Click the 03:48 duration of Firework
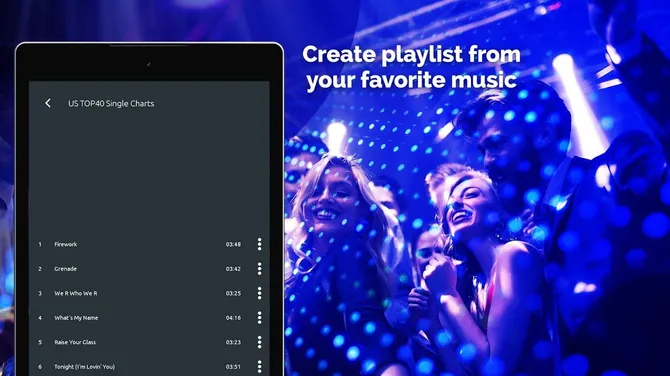The image size is (670, 376). 233,244
